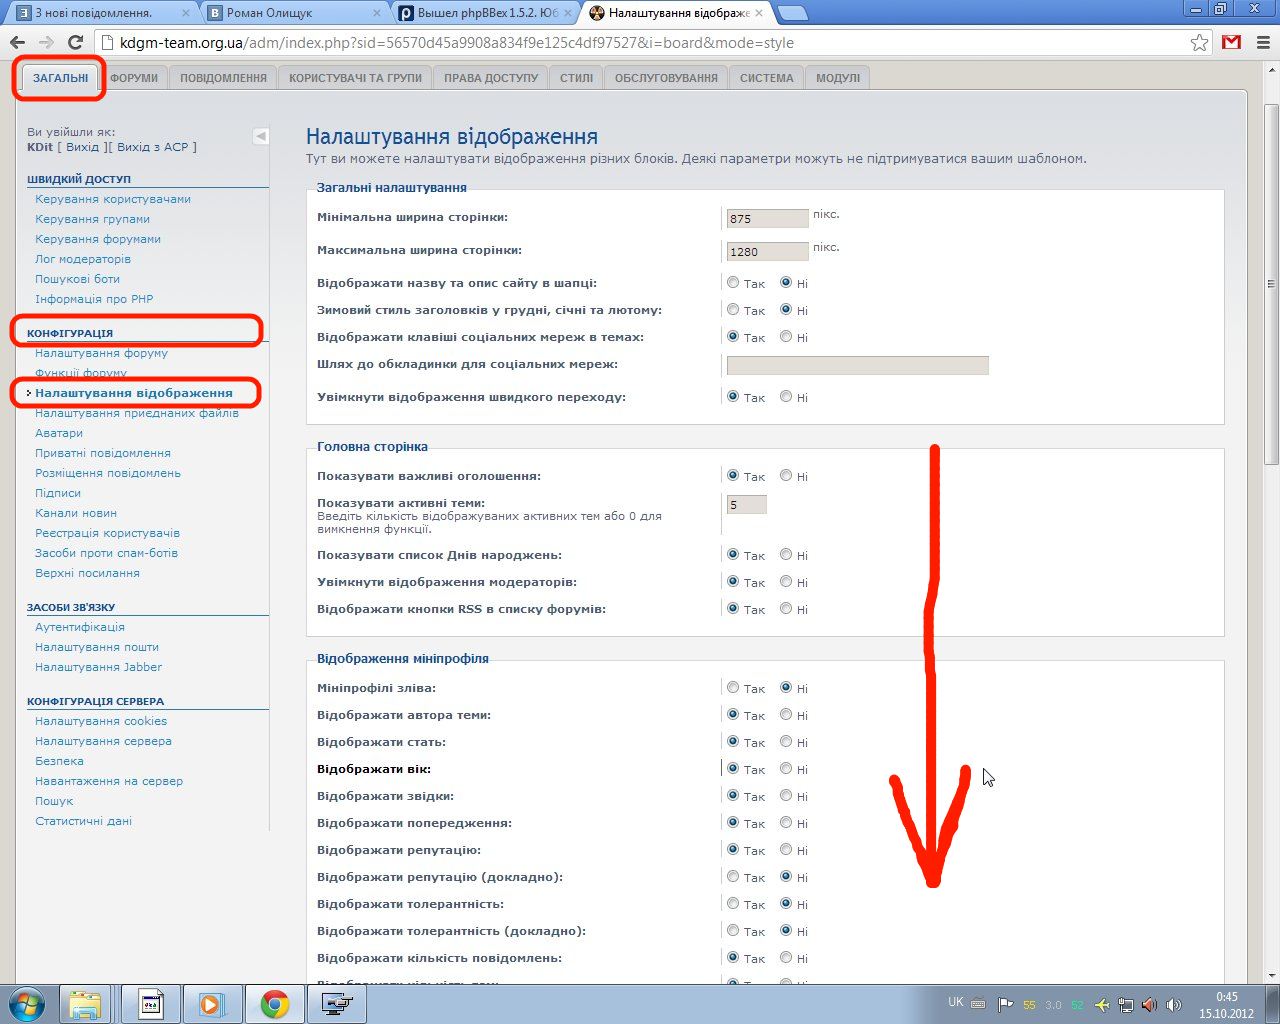Click the Chrome icon in the taskbar
The image size is (1280, 1024).
click(x=275, y=1003)
